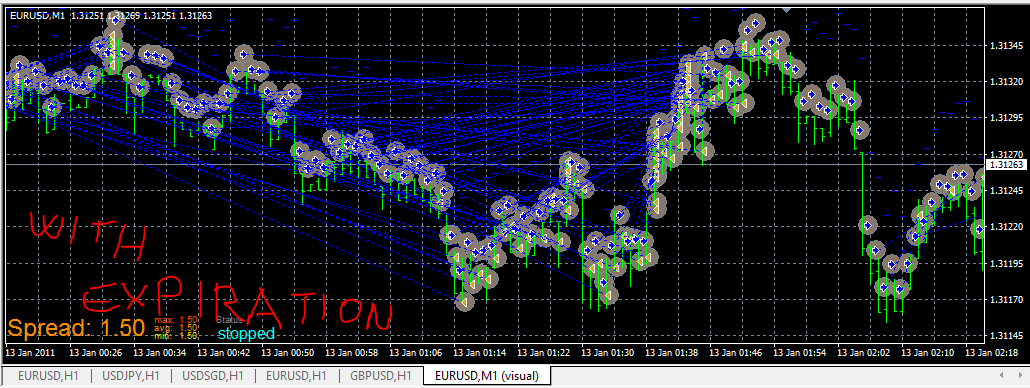Click the 1.31270 price scale label

coord(1005,155)
